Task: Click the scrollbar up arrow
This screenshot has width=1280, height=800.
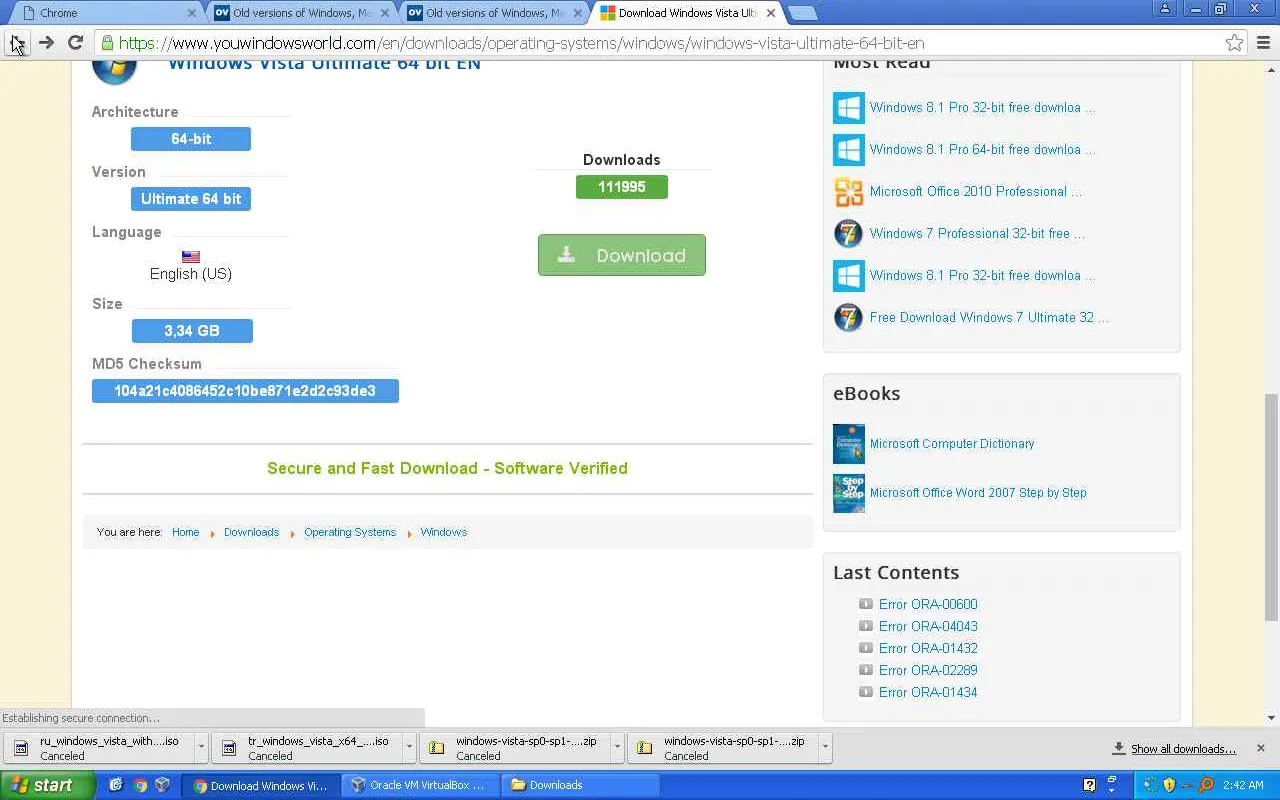Action: (x=1272, y=69)
